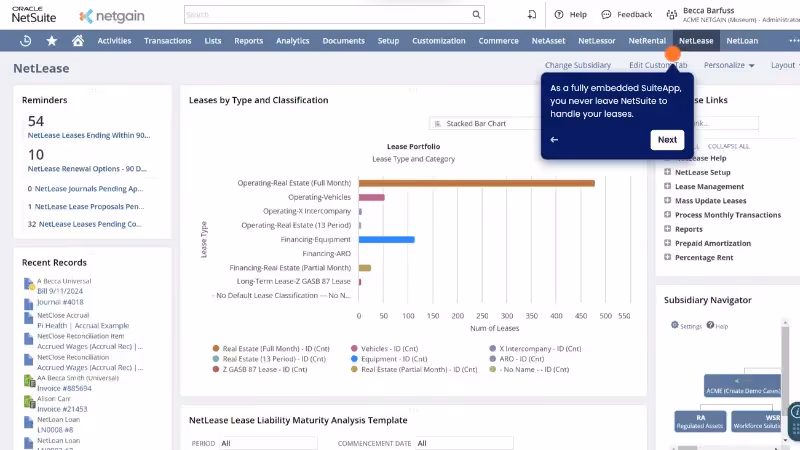Viewport: 800px width, 450px height.
Task: Open the AA Becca Smith invoice icon
Action: 29,381
